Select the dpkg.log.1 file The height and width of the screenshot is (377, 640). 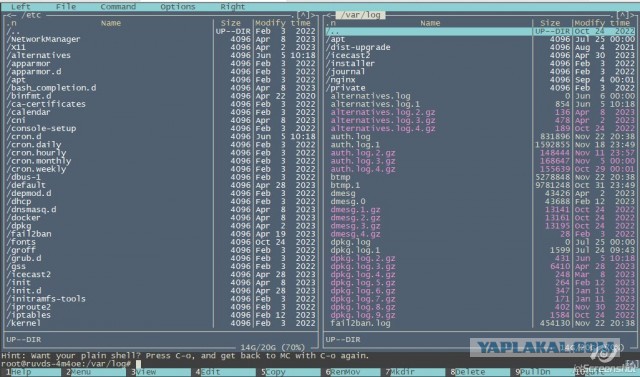(x=480, y=250)
